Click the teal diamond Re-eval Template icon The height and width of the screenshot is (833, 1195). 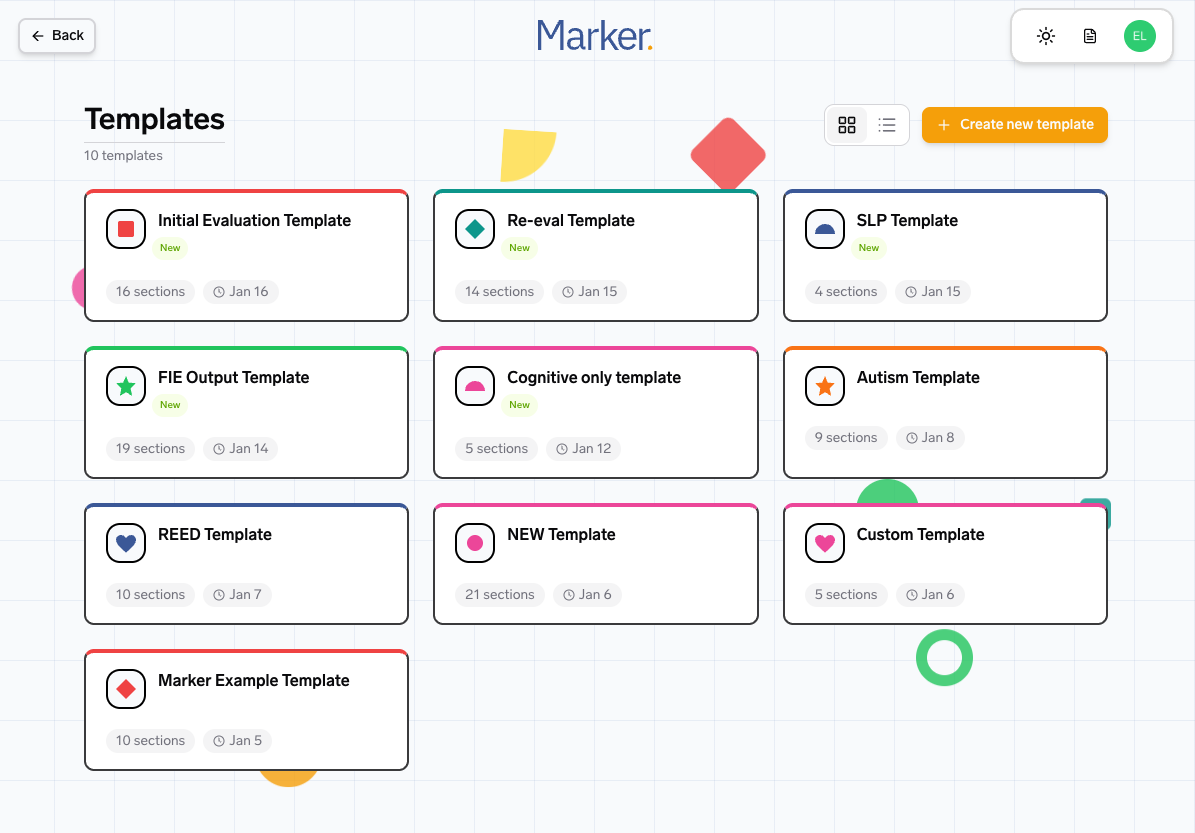(475, 230)
